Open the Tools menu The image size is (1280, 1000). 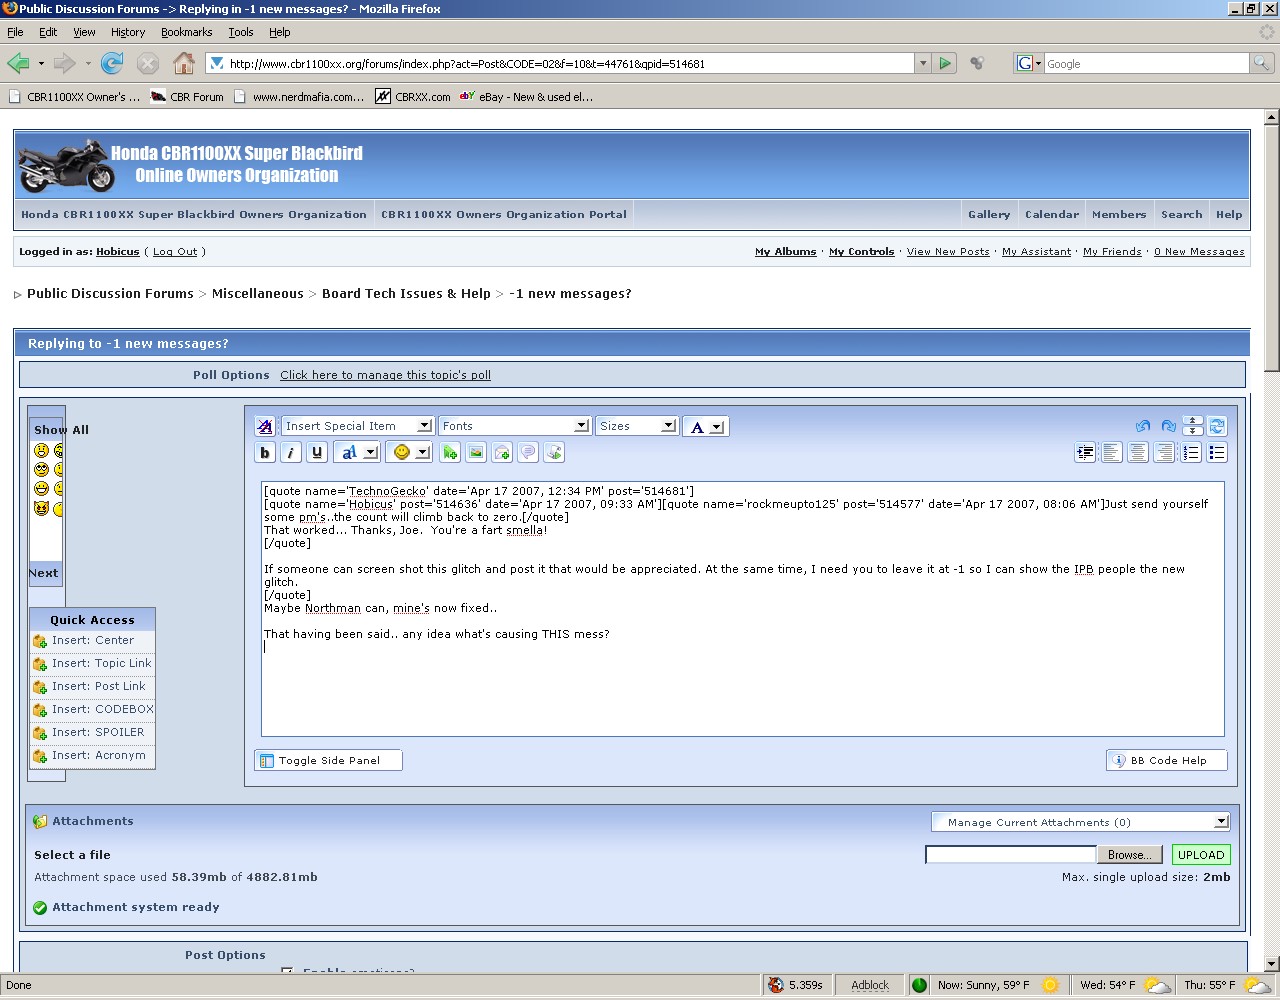[x=240, y=32]
